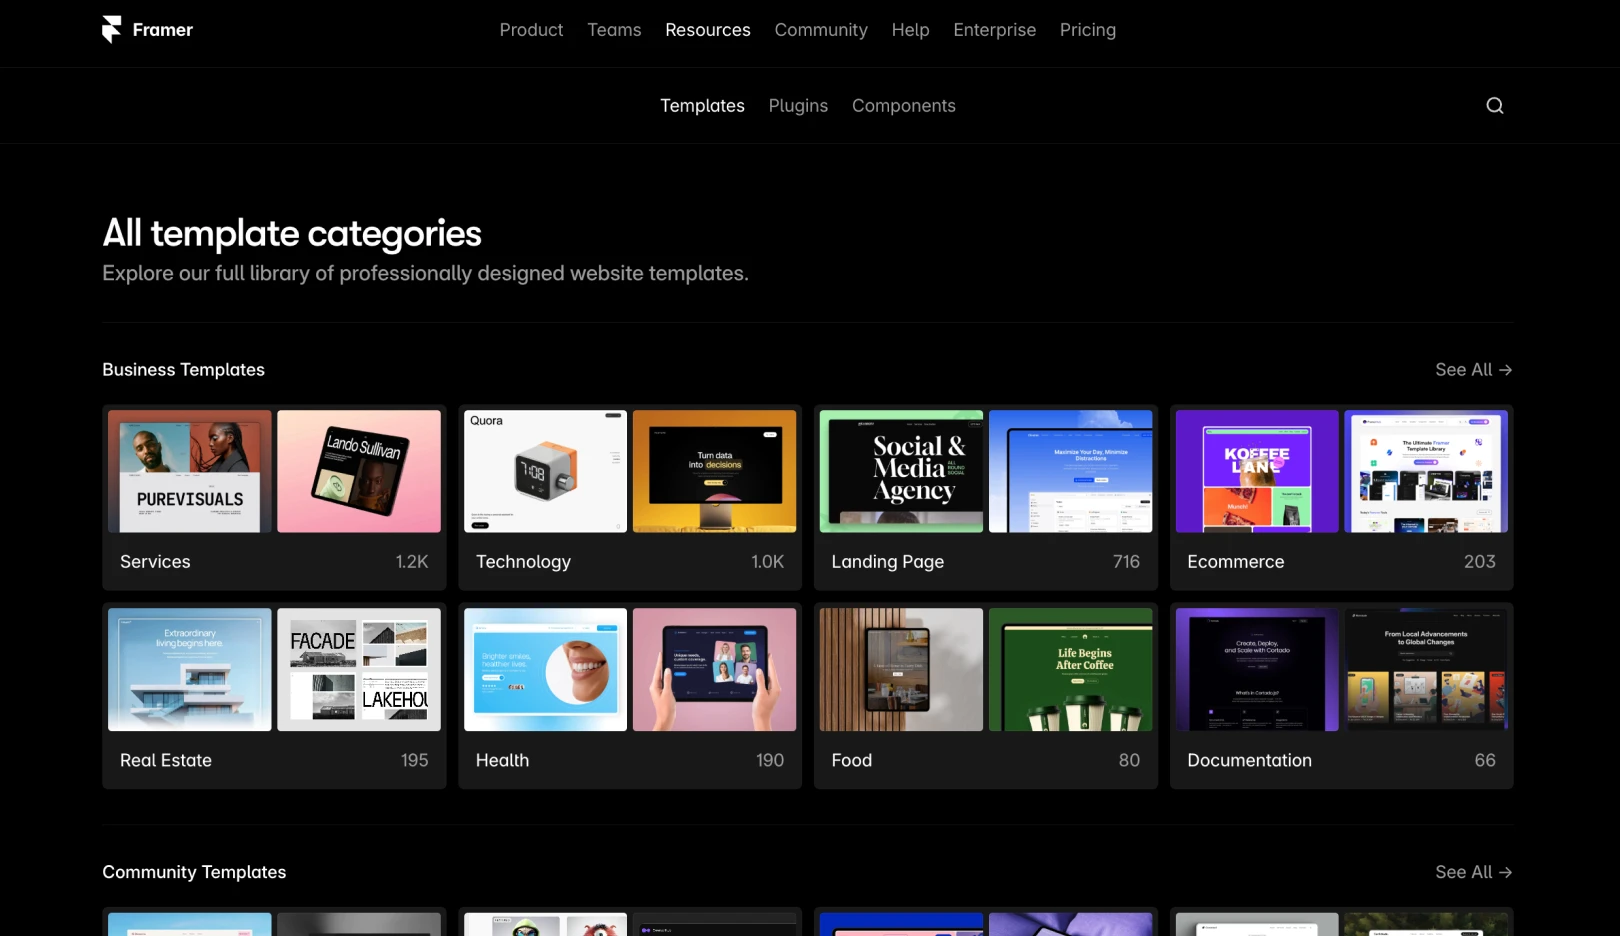Click the 'Business Templates' section heading
This screenshot has height=936, width=1620.
184,370
